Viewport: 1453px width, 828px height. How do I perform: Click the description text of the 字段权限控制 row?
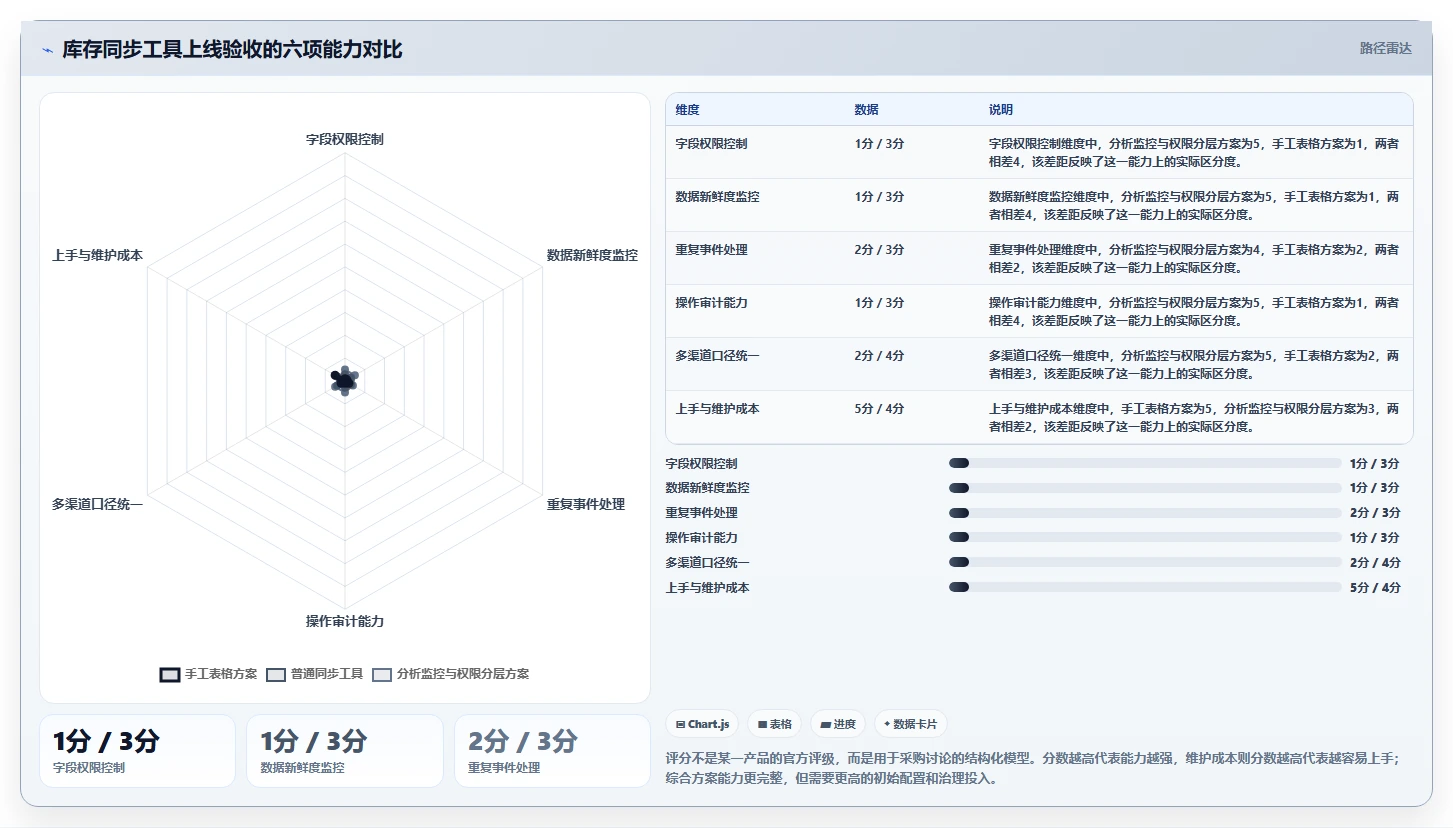coord(1194,152)
